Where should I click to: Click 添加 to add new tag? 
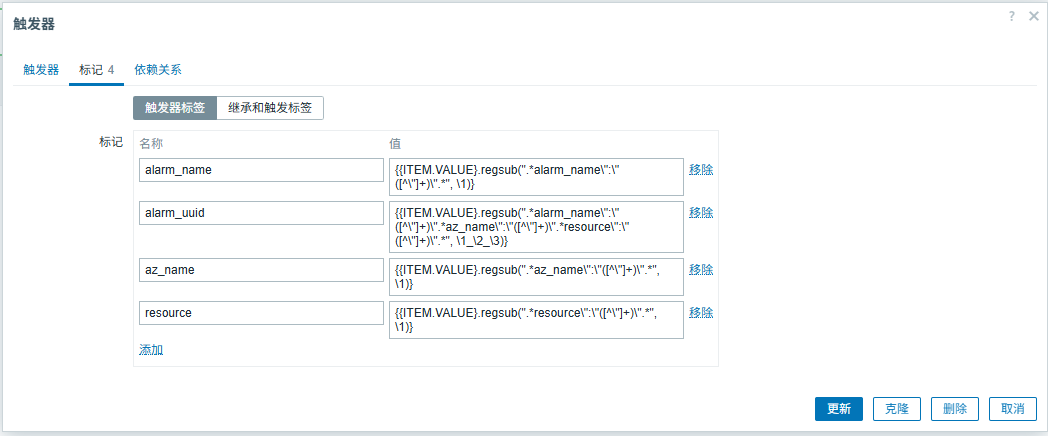point(151,350)
